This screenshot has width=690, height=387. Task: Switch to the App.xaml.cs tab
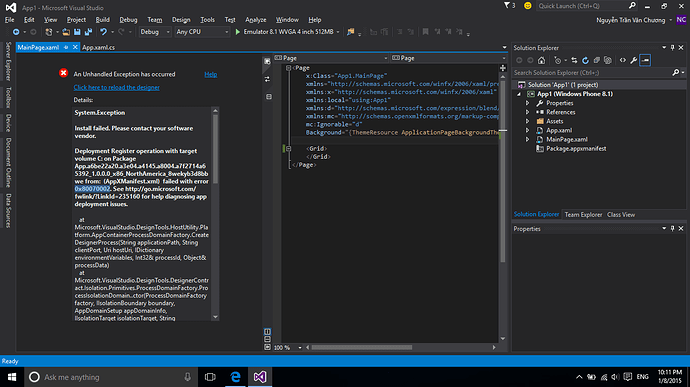point(99,47)
